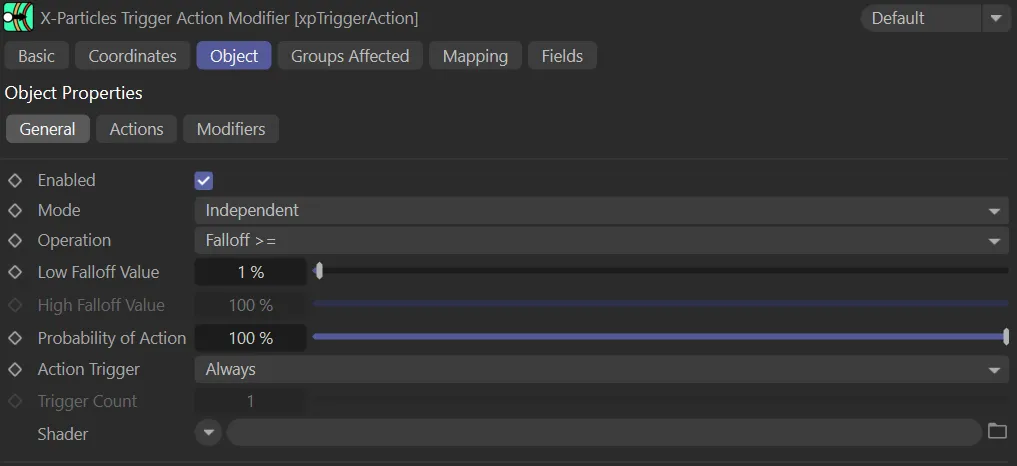Open the Mapping tab
The width and height of the screenshot is (1017, 466).
[475, 56]
